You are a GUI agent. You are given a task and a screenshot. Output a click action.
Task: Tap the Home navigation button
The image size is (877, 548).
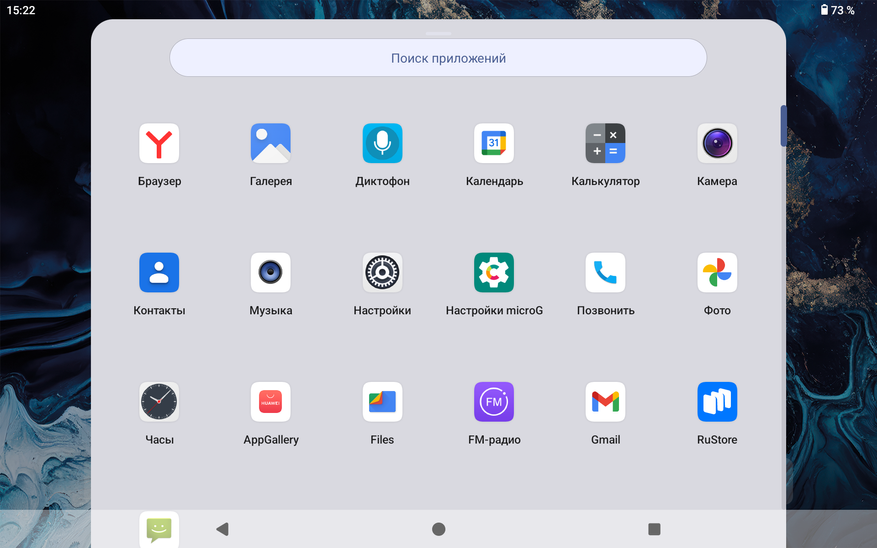point(438,529)
